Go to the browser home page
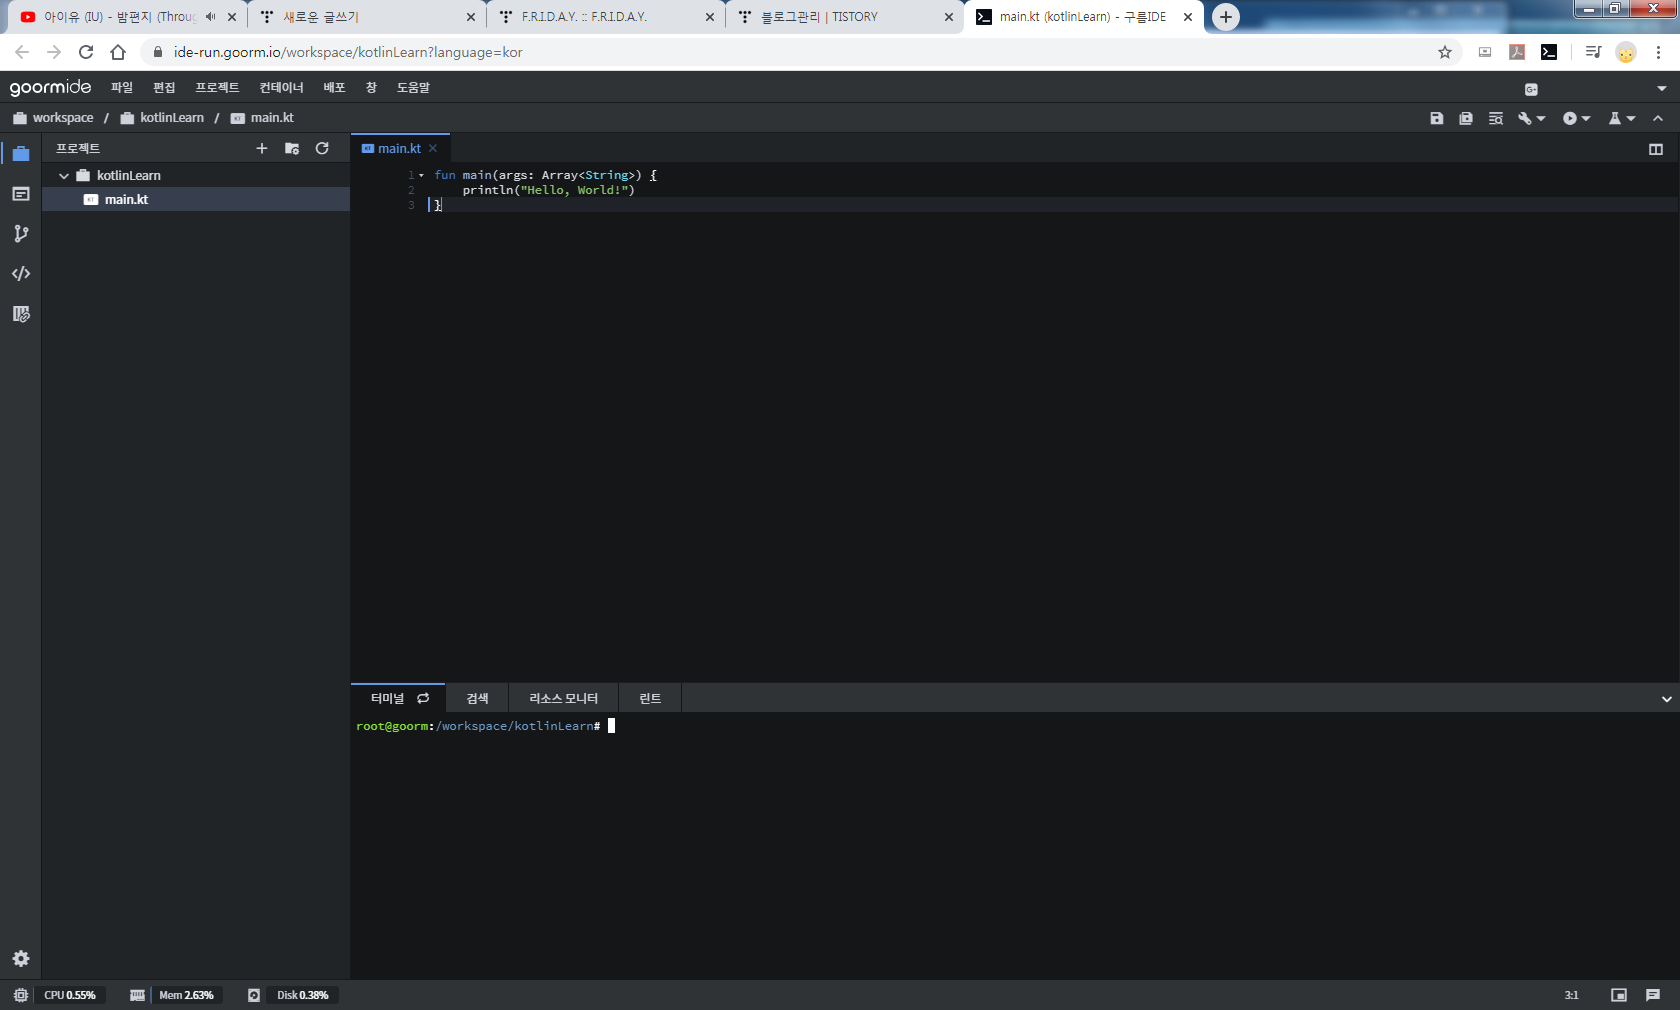The height and width of the screenshot is (1010, 1680). point(118,52)
